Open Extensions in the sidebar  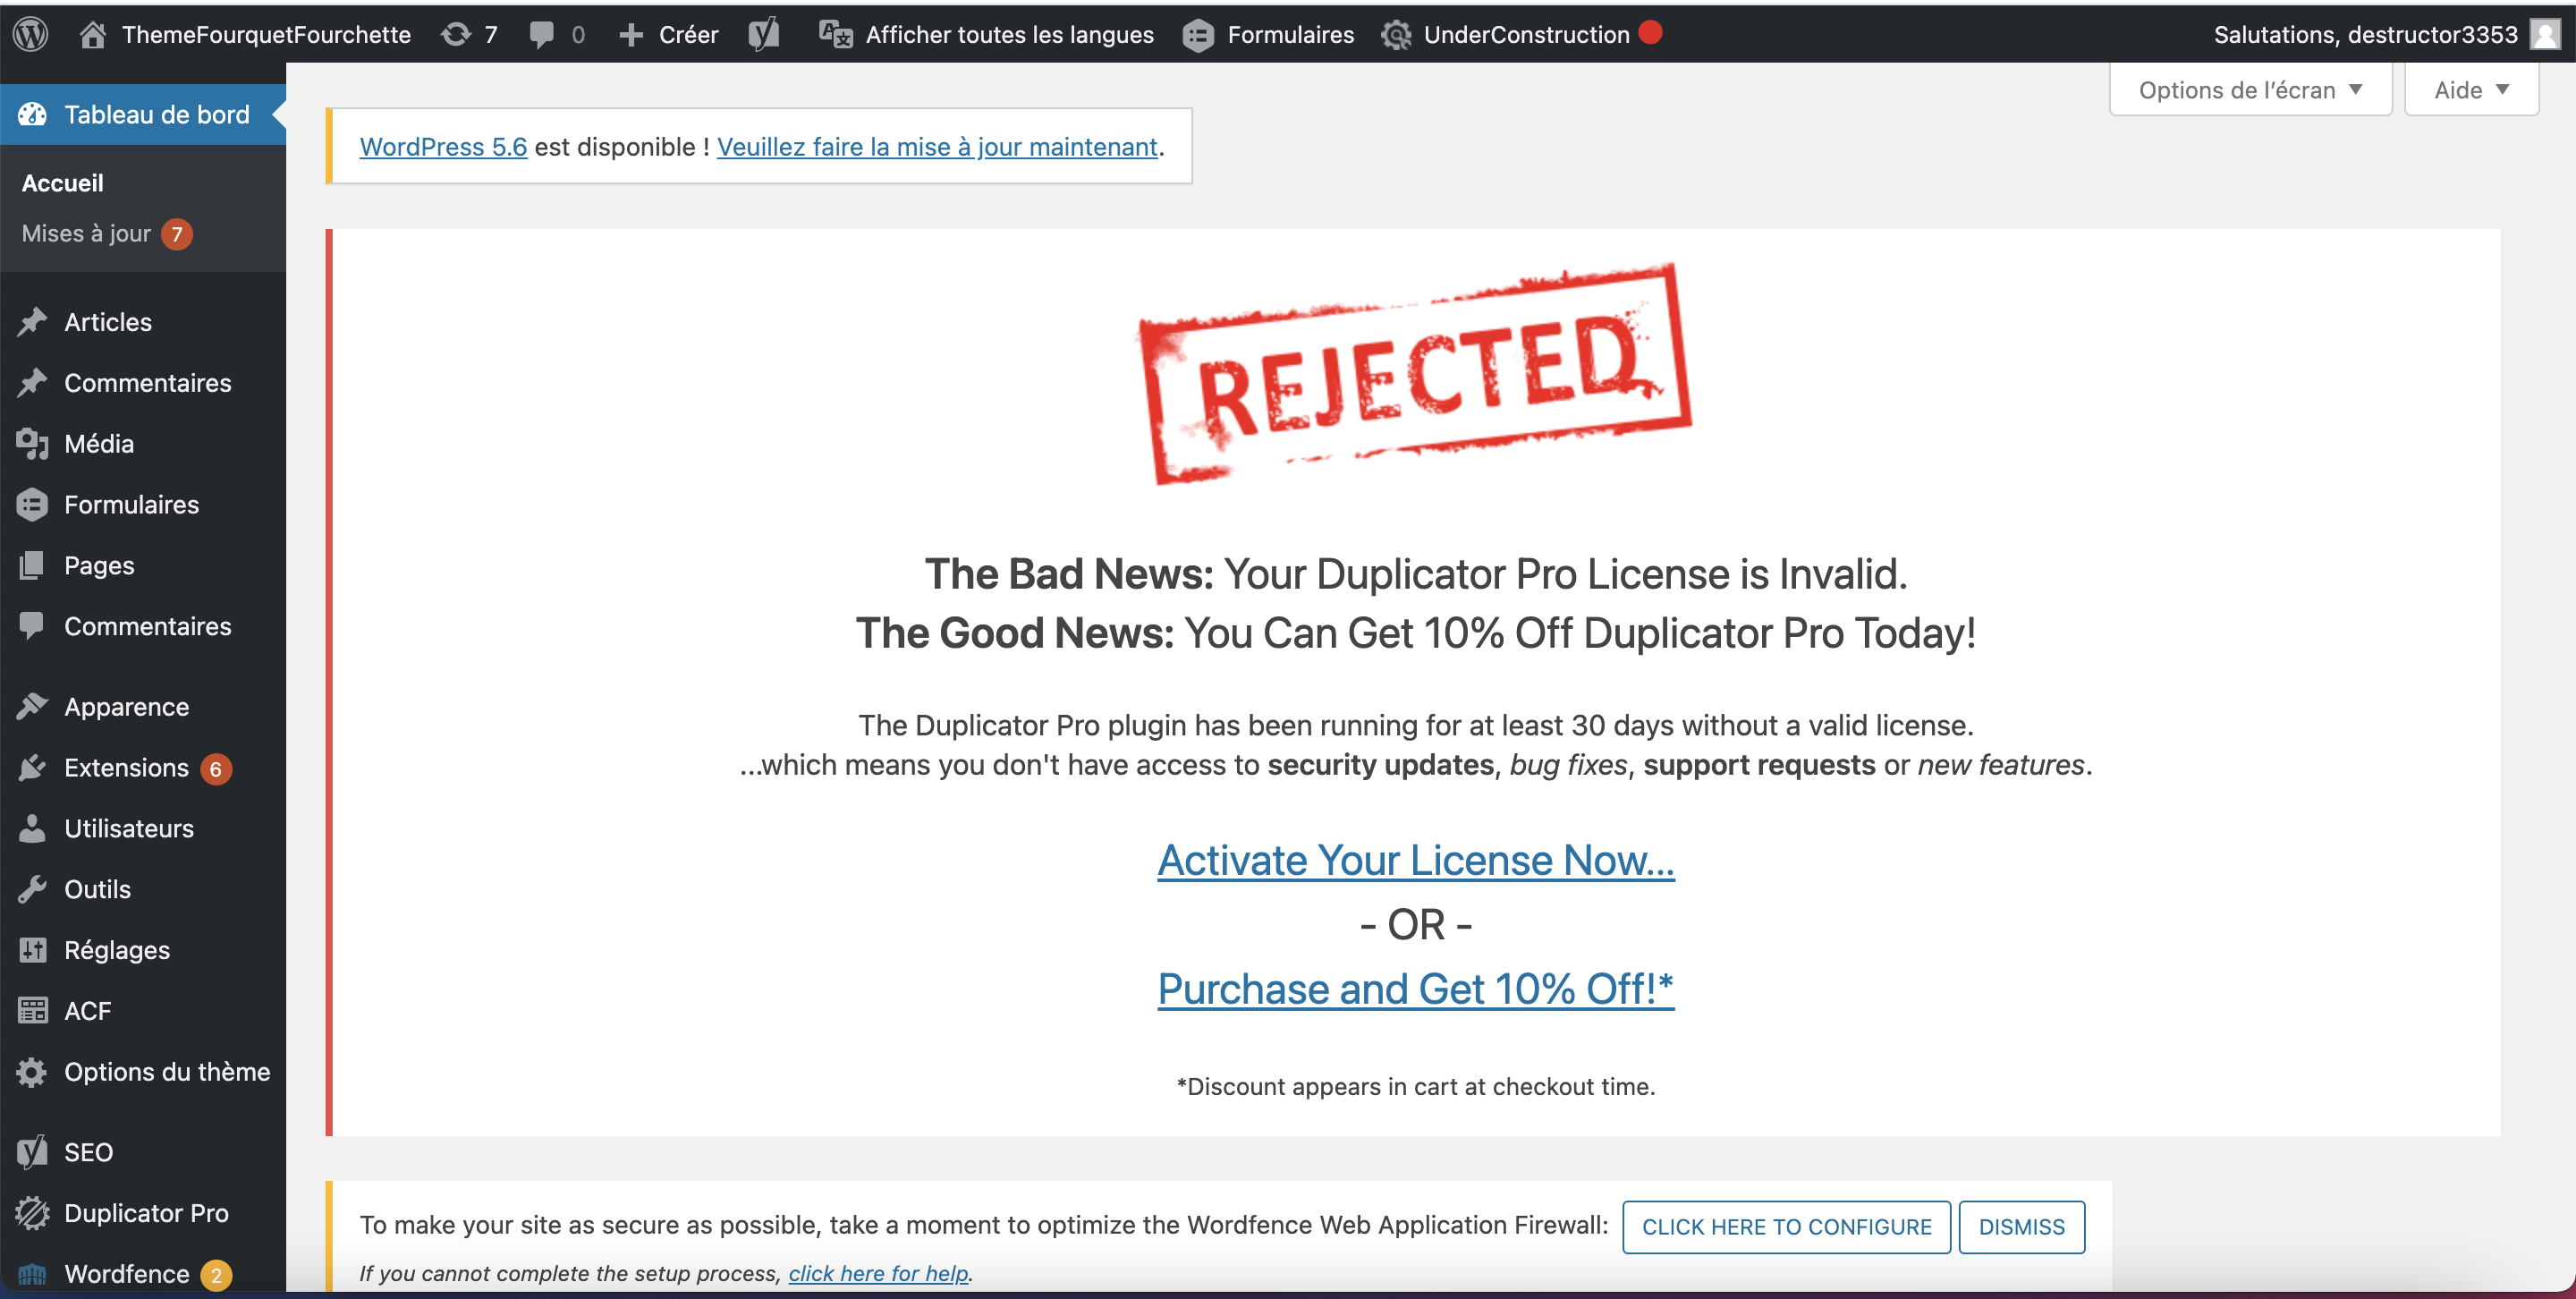pyautogui.click(x=126, y=767)
